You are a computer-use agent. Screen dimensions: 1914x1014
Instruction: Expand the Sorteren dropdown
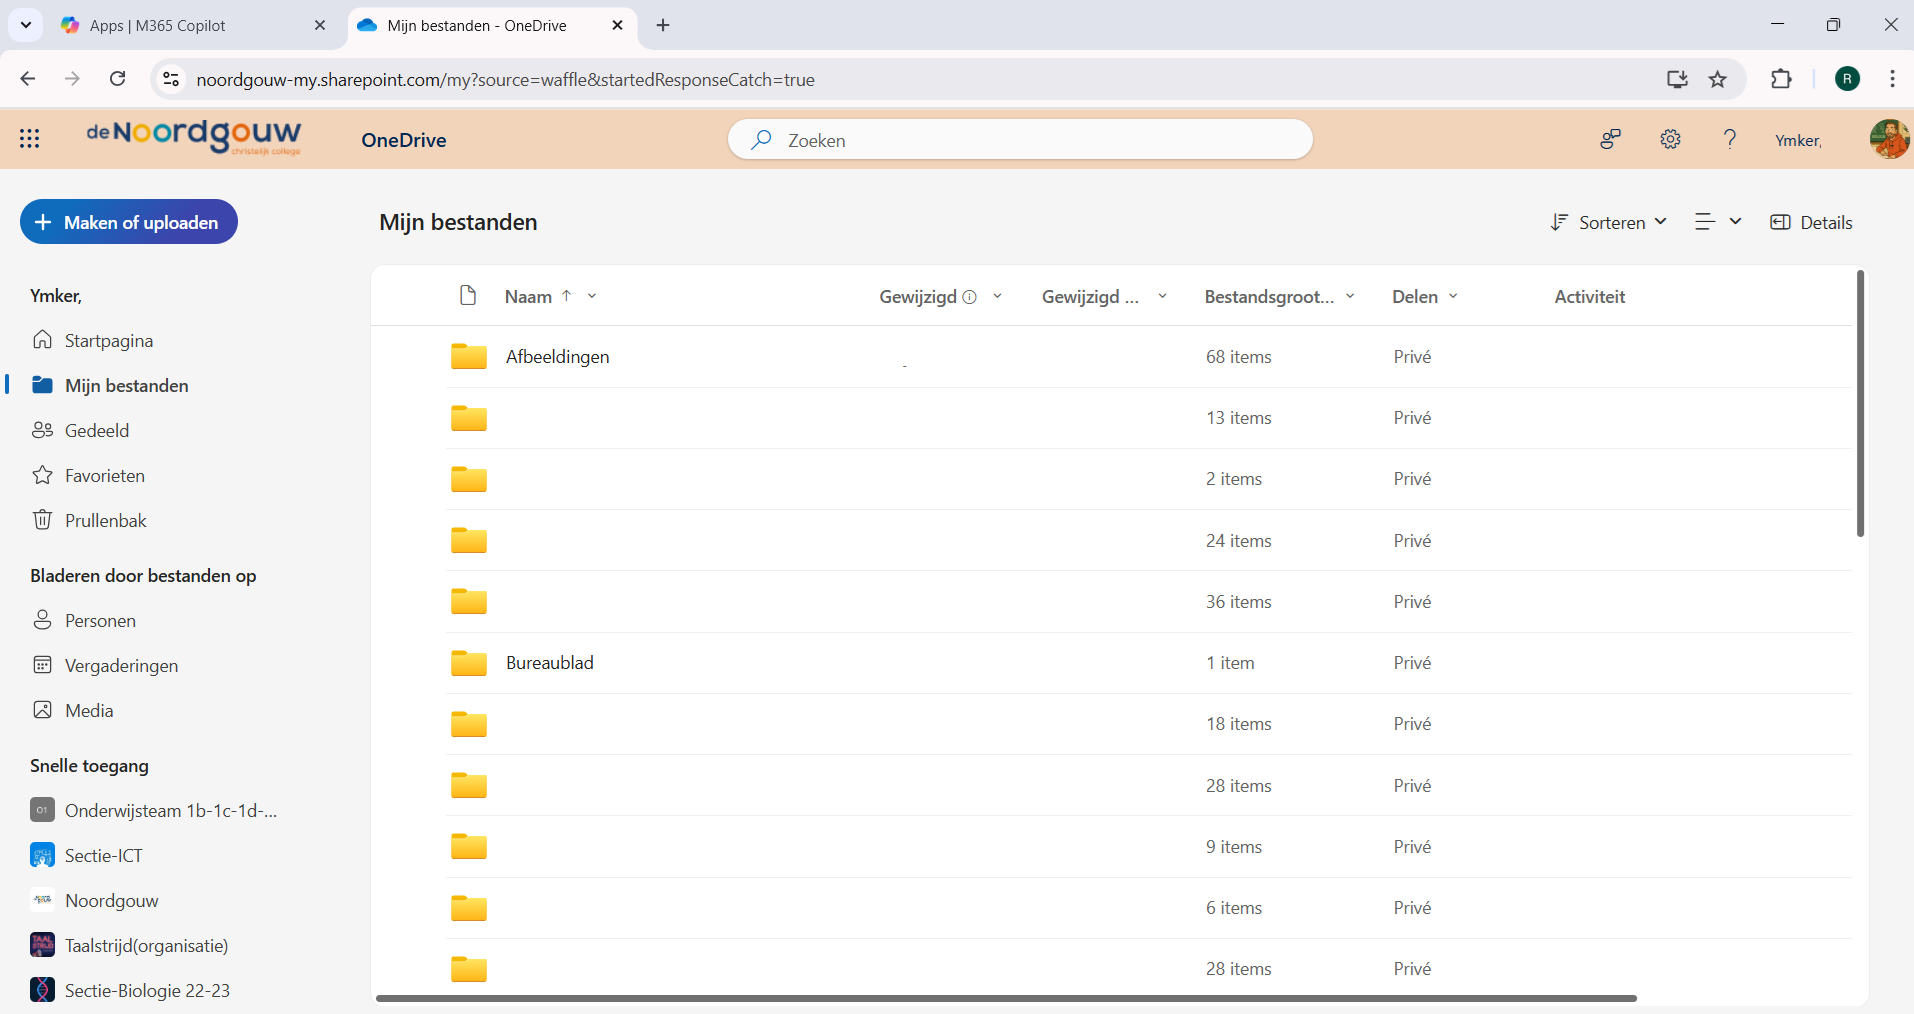1608,222
